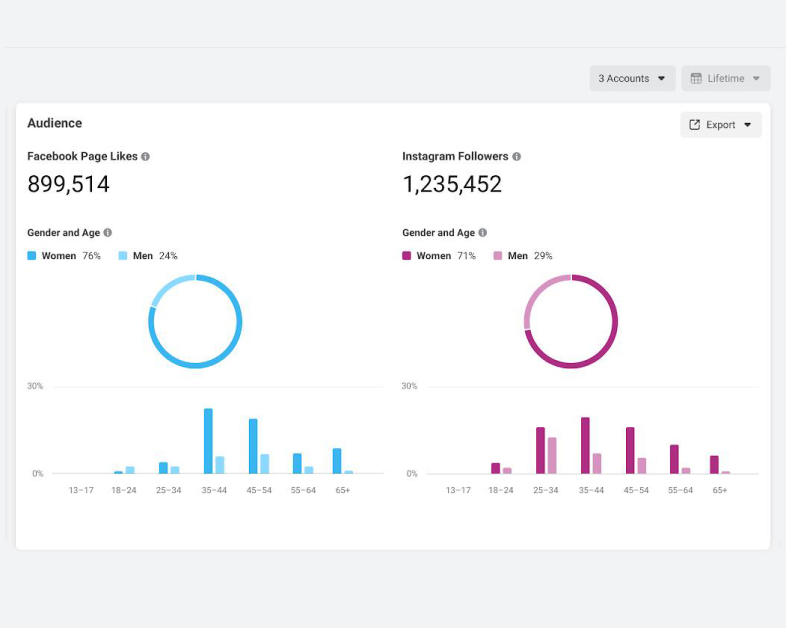Click the pink Men legend swatch
Image resolution: width=786 pixels, height=628 pixels.
click(x=498, y=256)
